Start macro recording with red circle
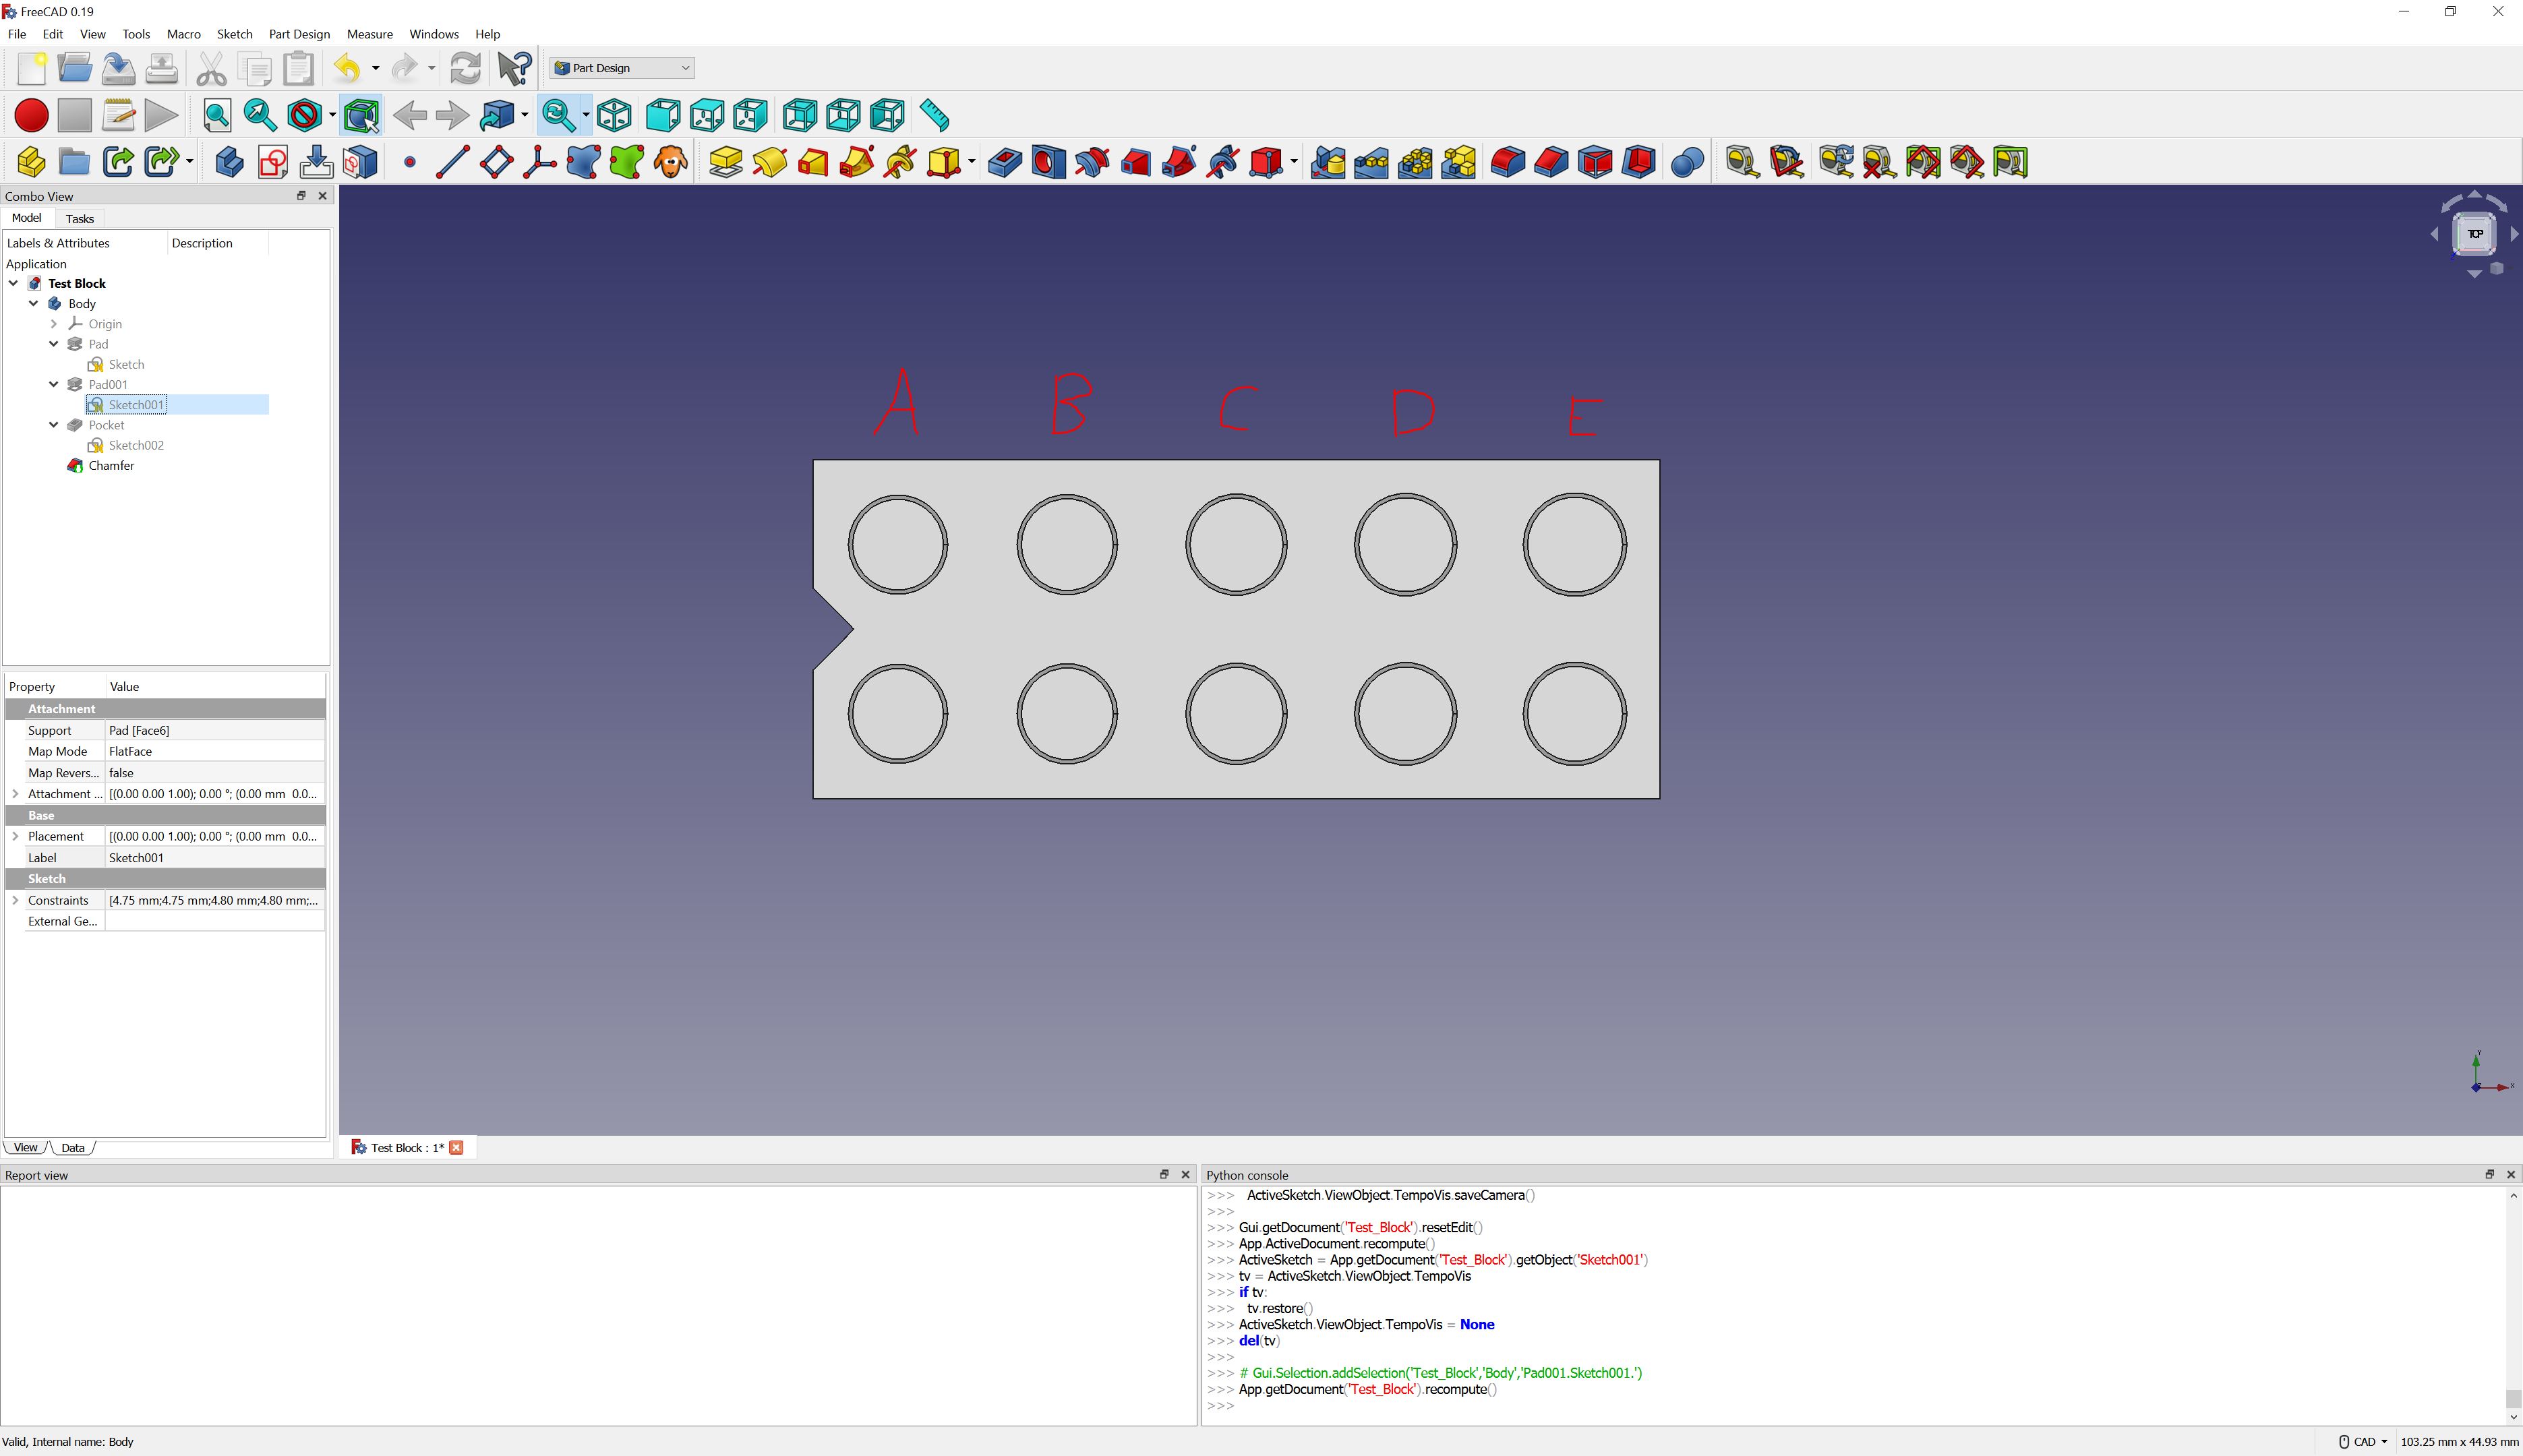2523x1456 pixels. coord(32,116)
